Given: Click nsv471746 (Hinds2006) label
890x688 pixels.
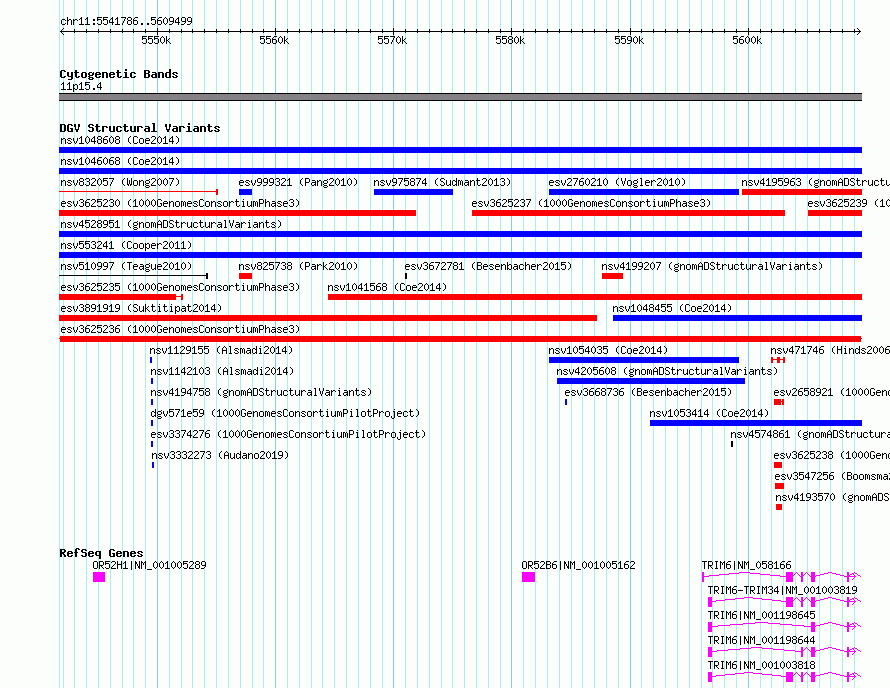Looking at the screenshot, I should click(830, 350).
